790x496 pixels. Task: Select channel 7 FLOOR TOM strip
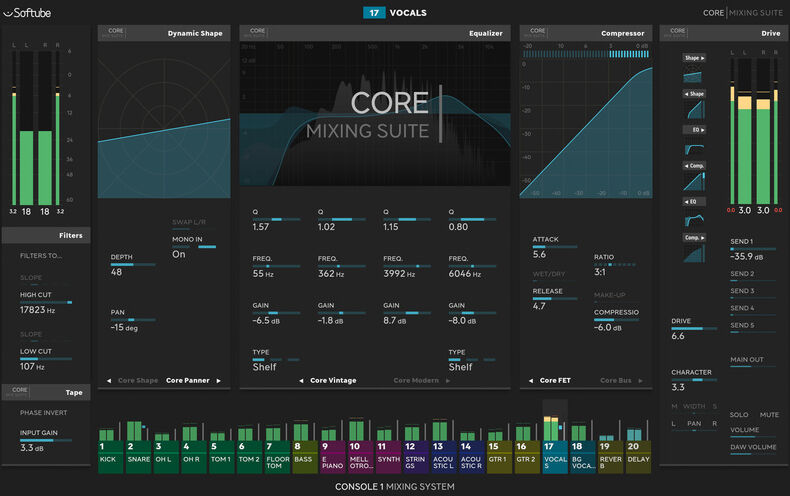277,457
